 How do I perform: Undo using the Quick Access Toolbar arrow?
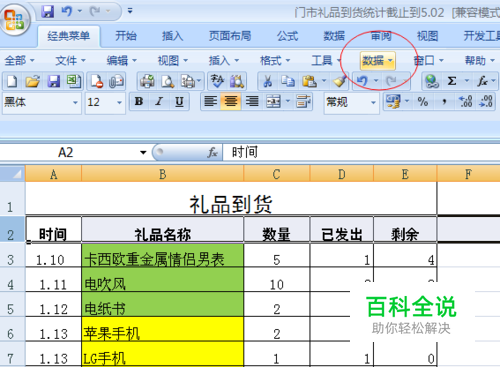66,12
